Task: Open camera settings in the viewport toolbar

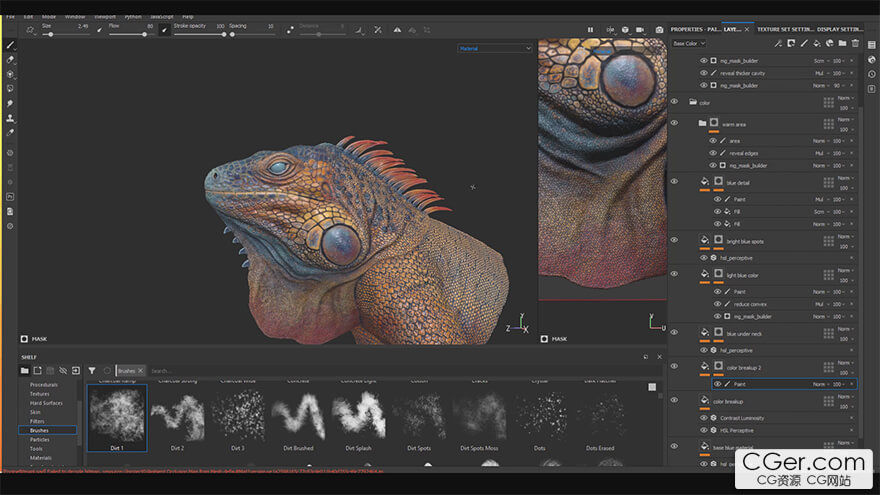Action: coord(640,30)
